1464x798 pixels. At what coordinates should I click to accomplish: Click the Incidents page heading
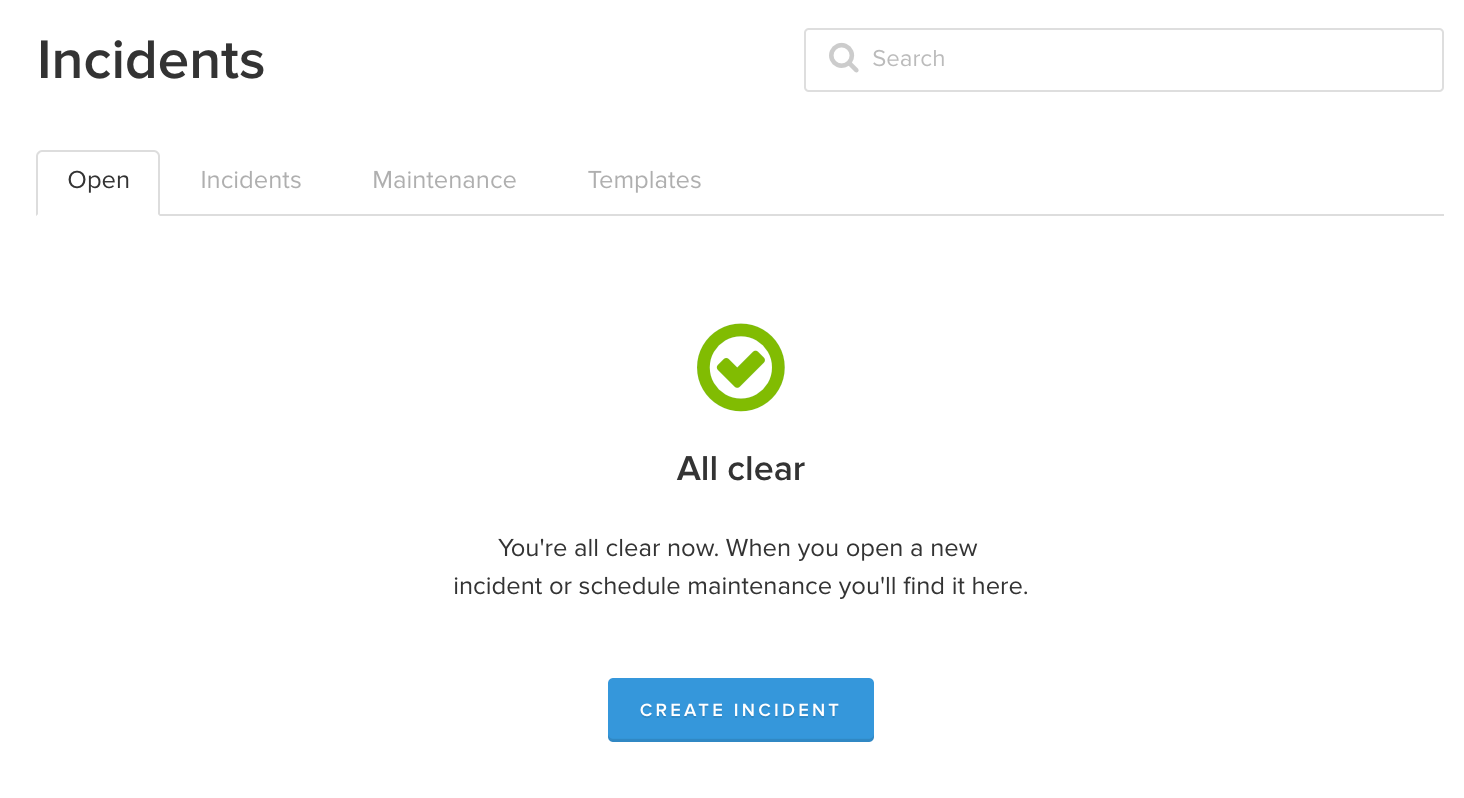(x=151, y=60)
